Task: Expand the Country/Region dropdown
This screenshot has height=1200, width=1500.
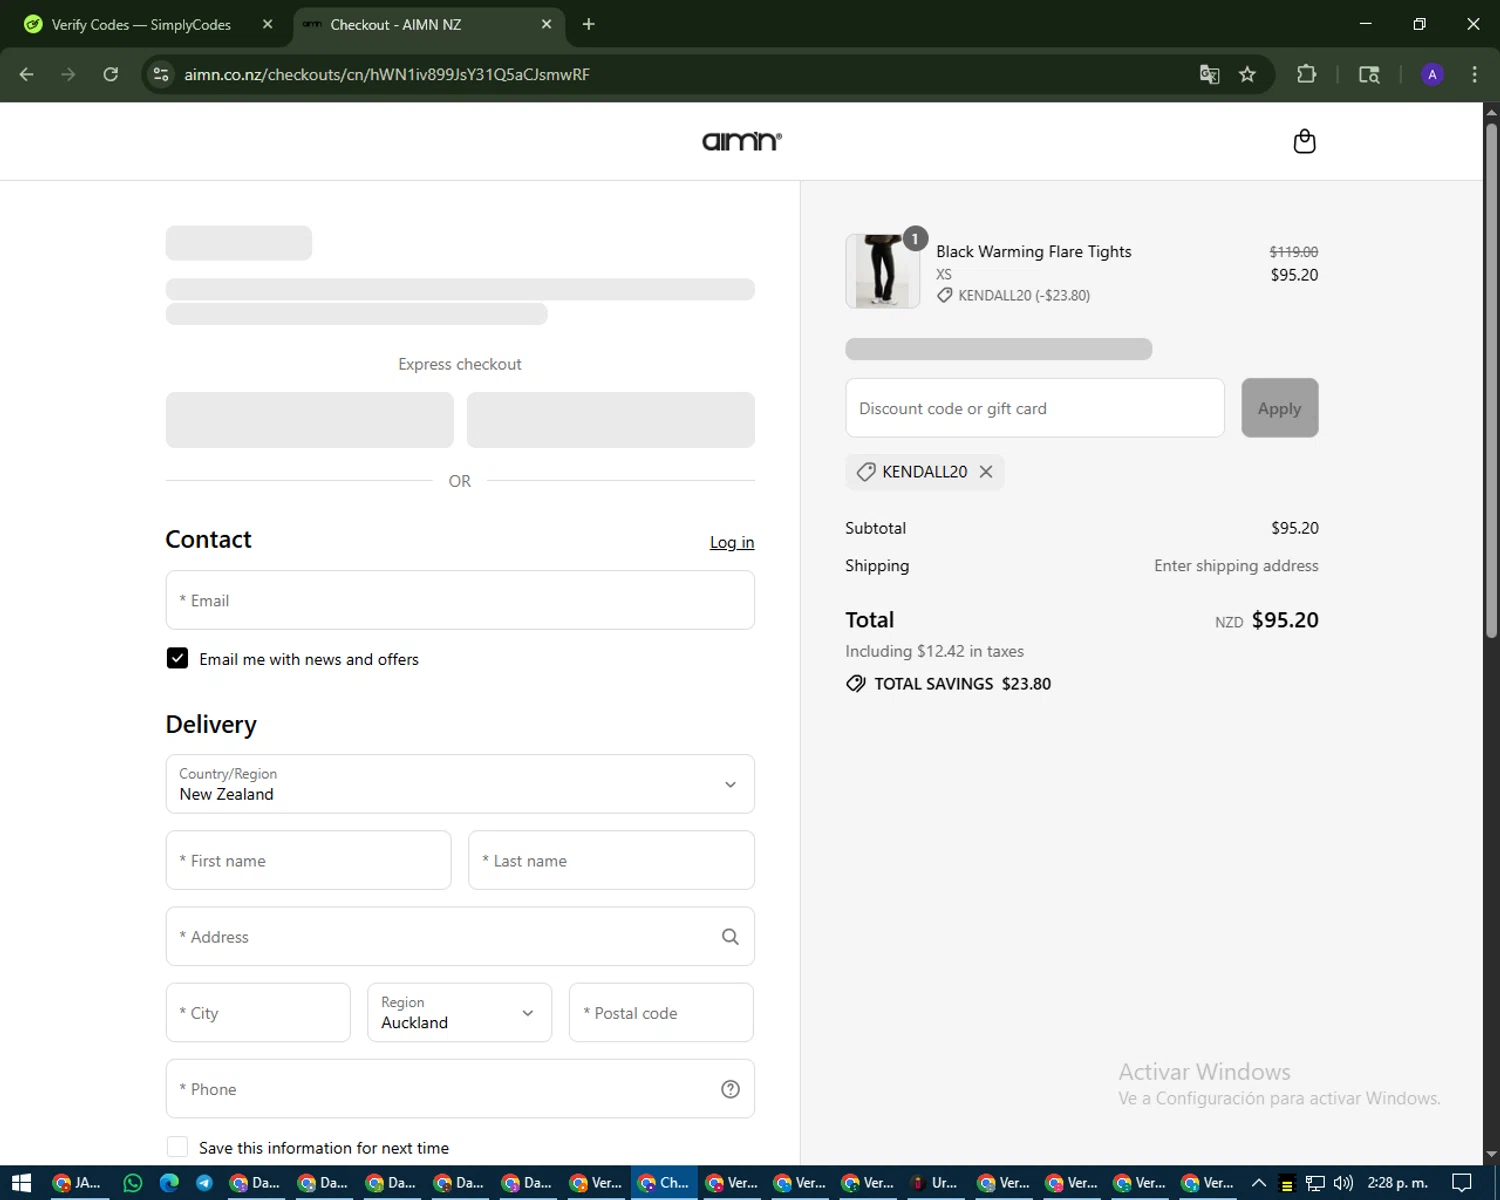Action: [x=460, y=784]
